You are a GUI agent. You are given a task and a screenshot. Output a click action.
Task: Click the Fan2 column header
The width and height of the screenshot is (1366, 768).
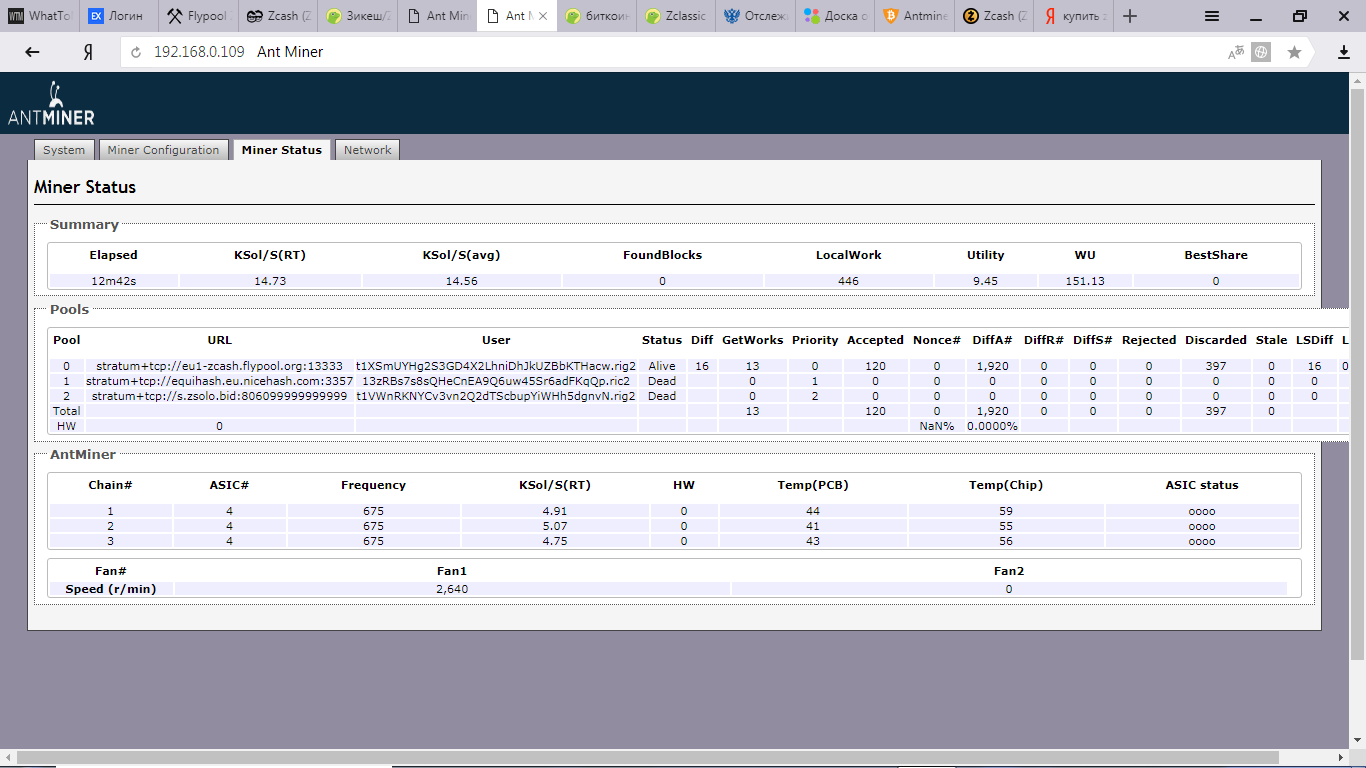(x=1008, y=571)
